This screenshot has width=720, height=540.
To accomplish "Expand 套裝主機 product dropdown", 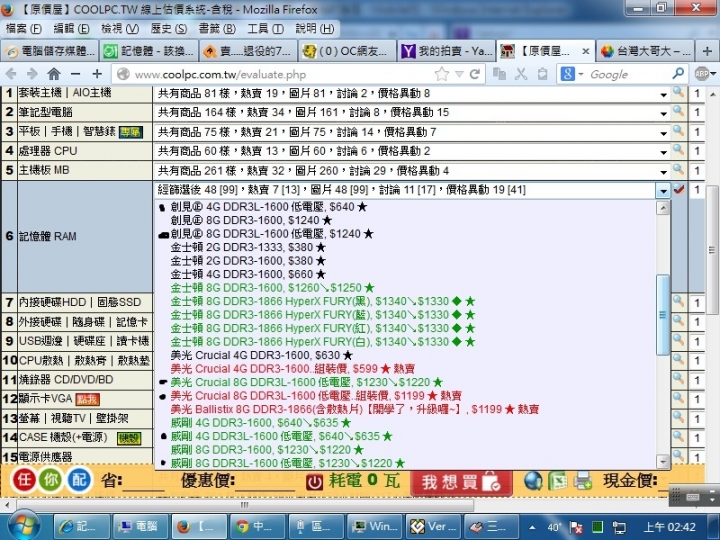I will point(664,95).
